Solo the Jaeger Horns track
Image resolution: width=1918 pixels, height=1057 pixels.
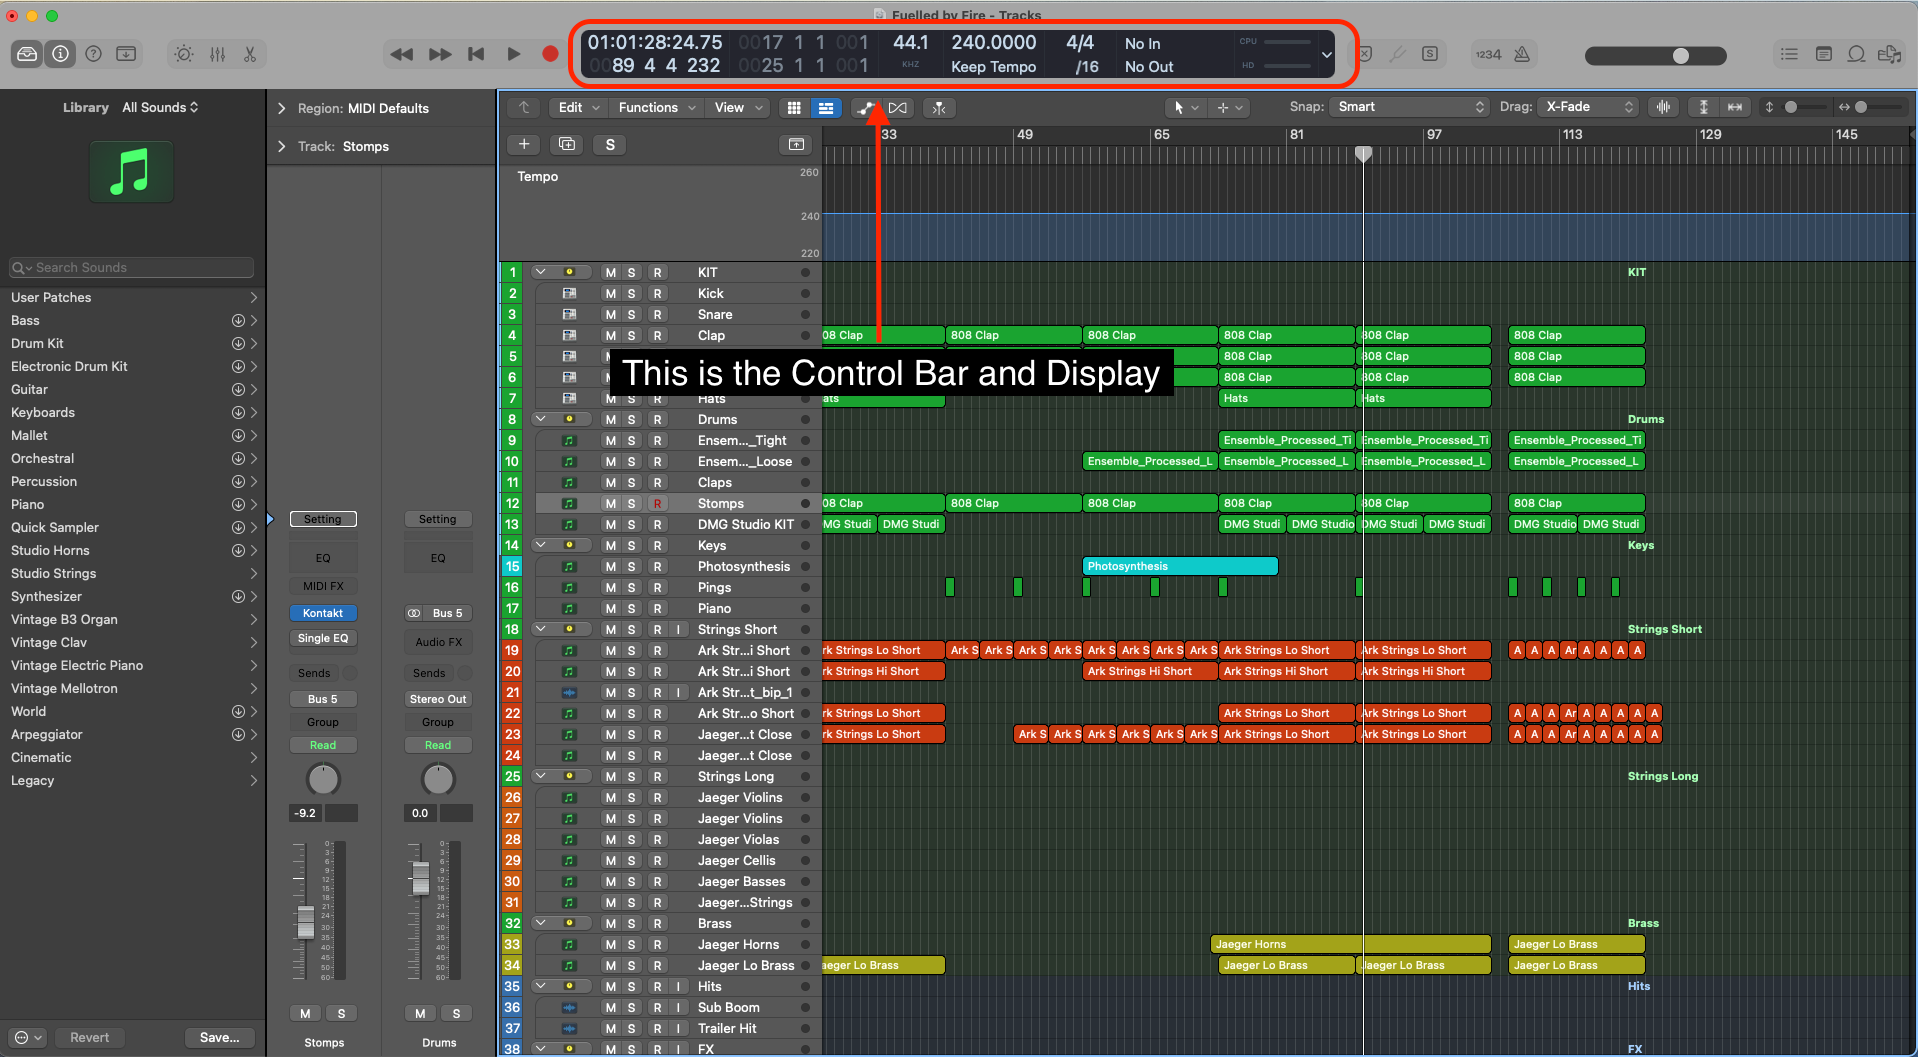pos(631,944)
